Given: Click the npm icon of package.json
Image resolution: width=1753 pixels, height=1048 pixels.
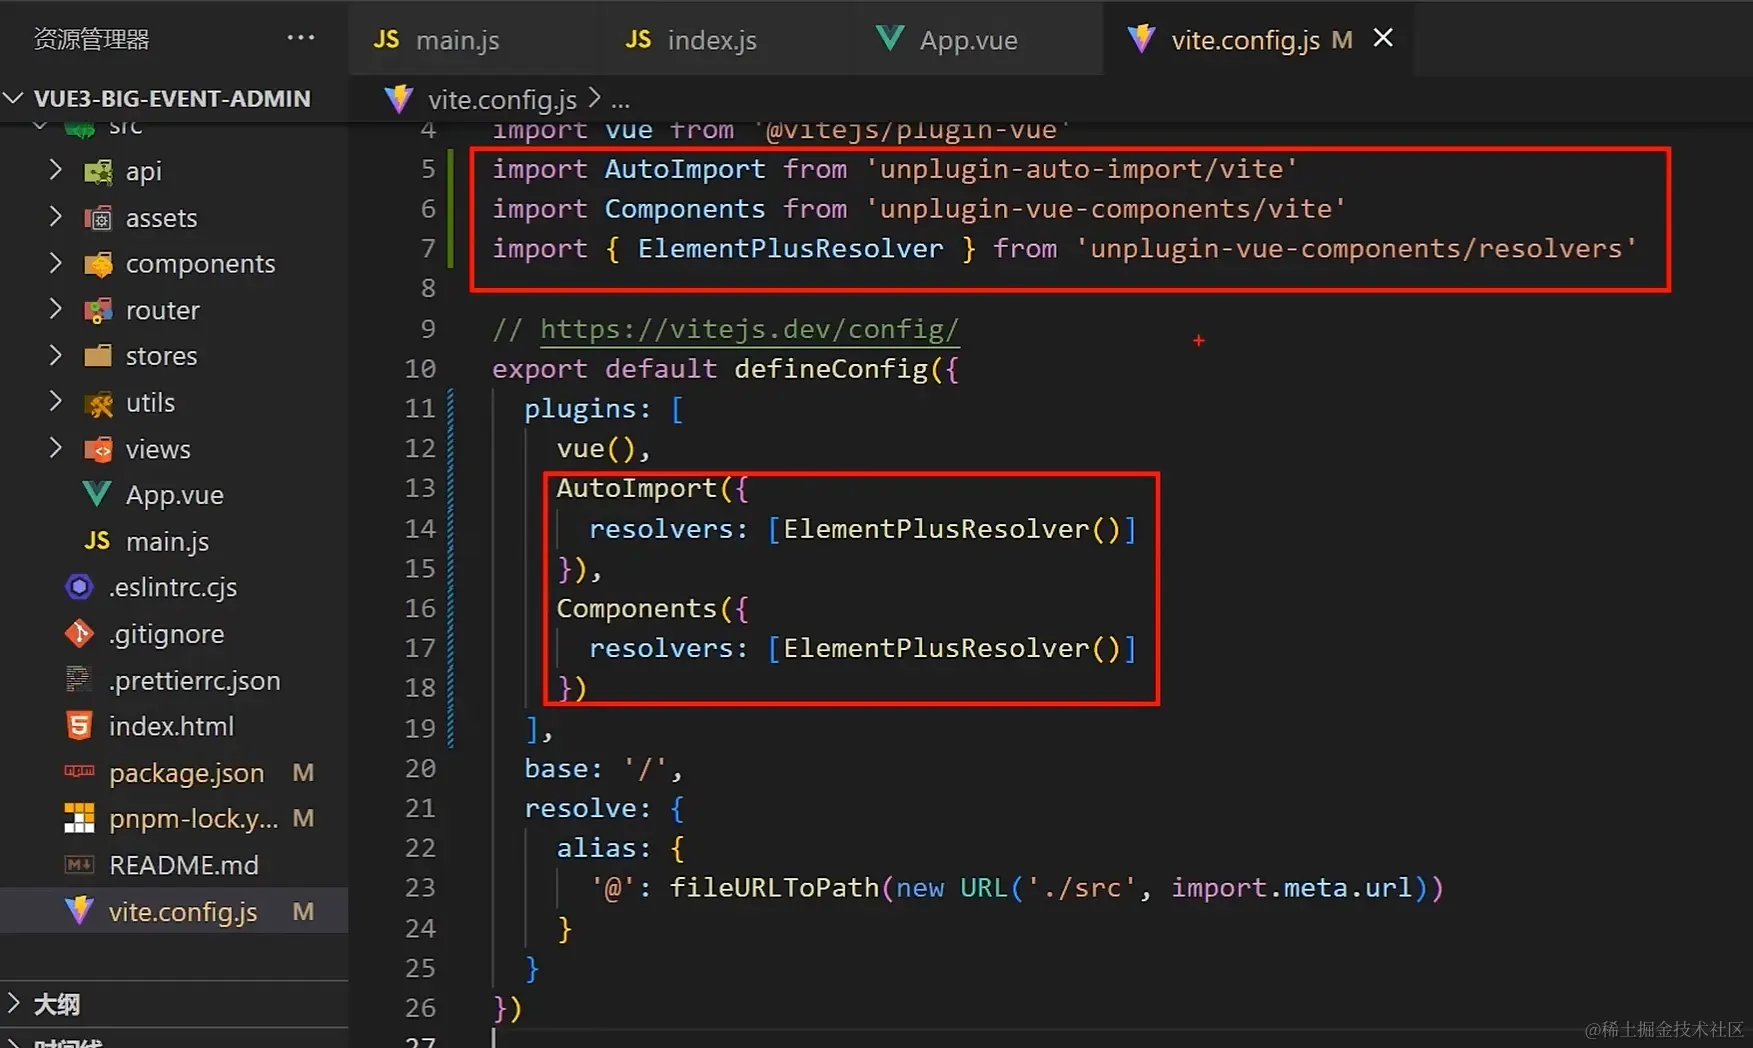Looking at the screenshot, I should coord(79,772).
